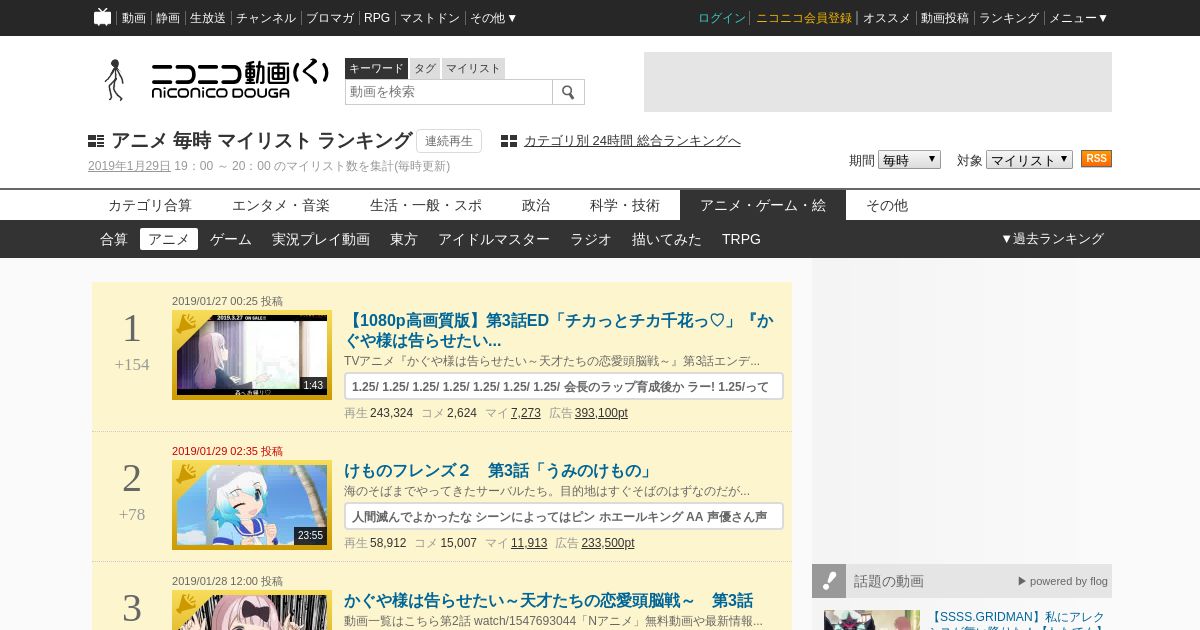The height and width of the screenshot is (630, 1200).
Task: Expand ▼過去ランキング
Action: coord(1052,239)
